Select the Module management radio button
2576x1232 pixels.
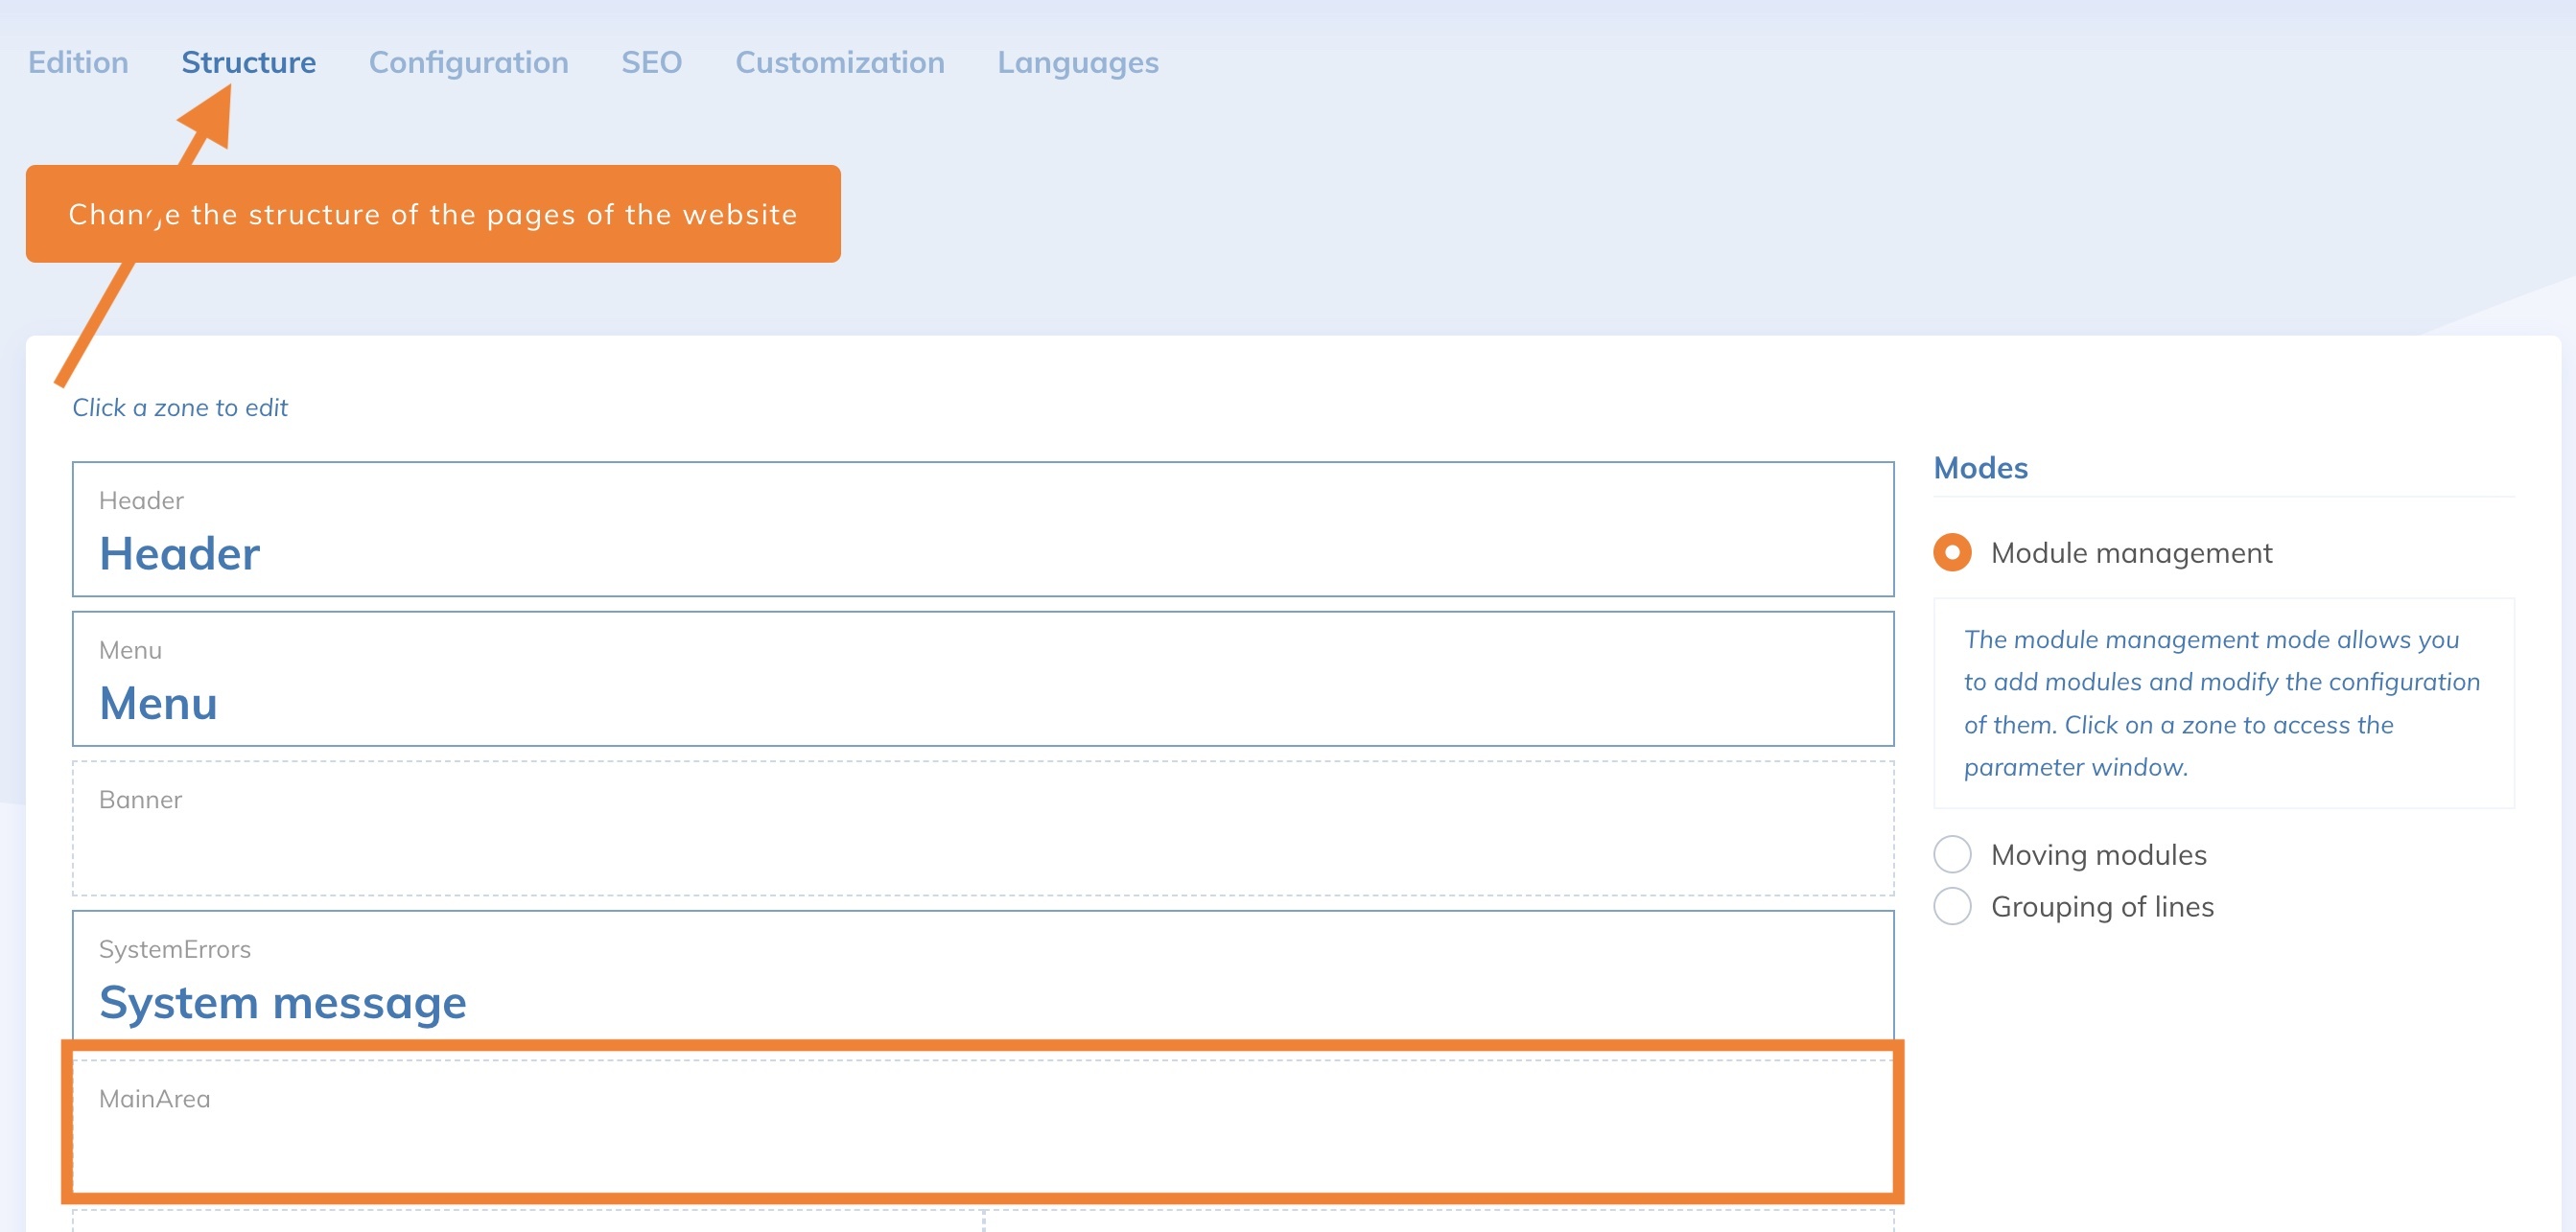click(x=1951, y=552)
